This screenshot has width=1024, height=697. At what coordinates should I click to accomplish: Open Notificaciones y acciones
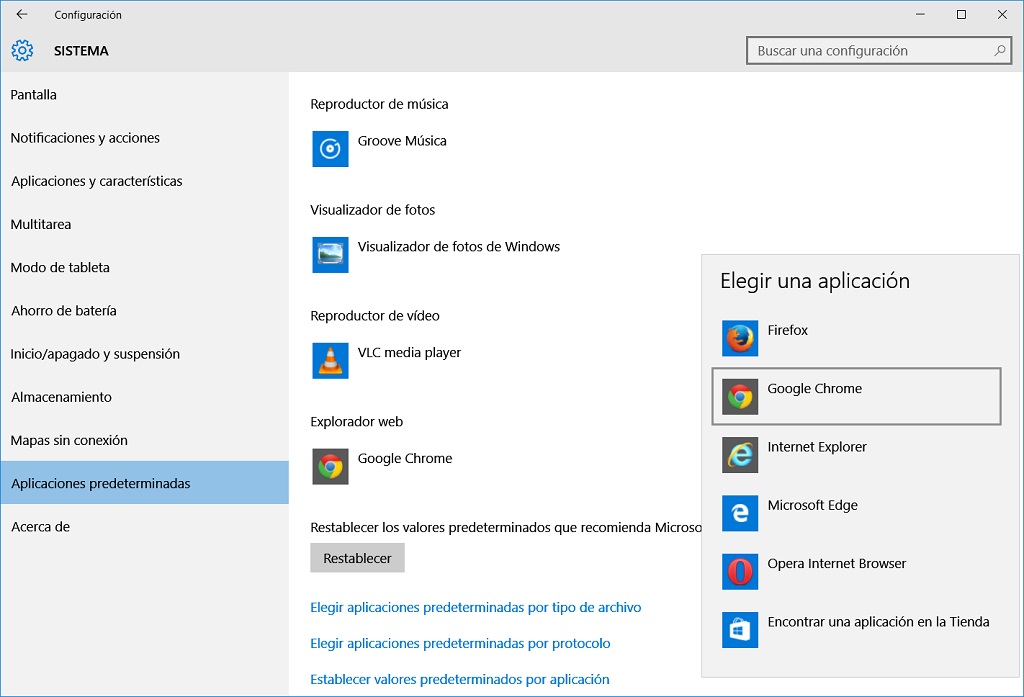click(x=144, y=138)
